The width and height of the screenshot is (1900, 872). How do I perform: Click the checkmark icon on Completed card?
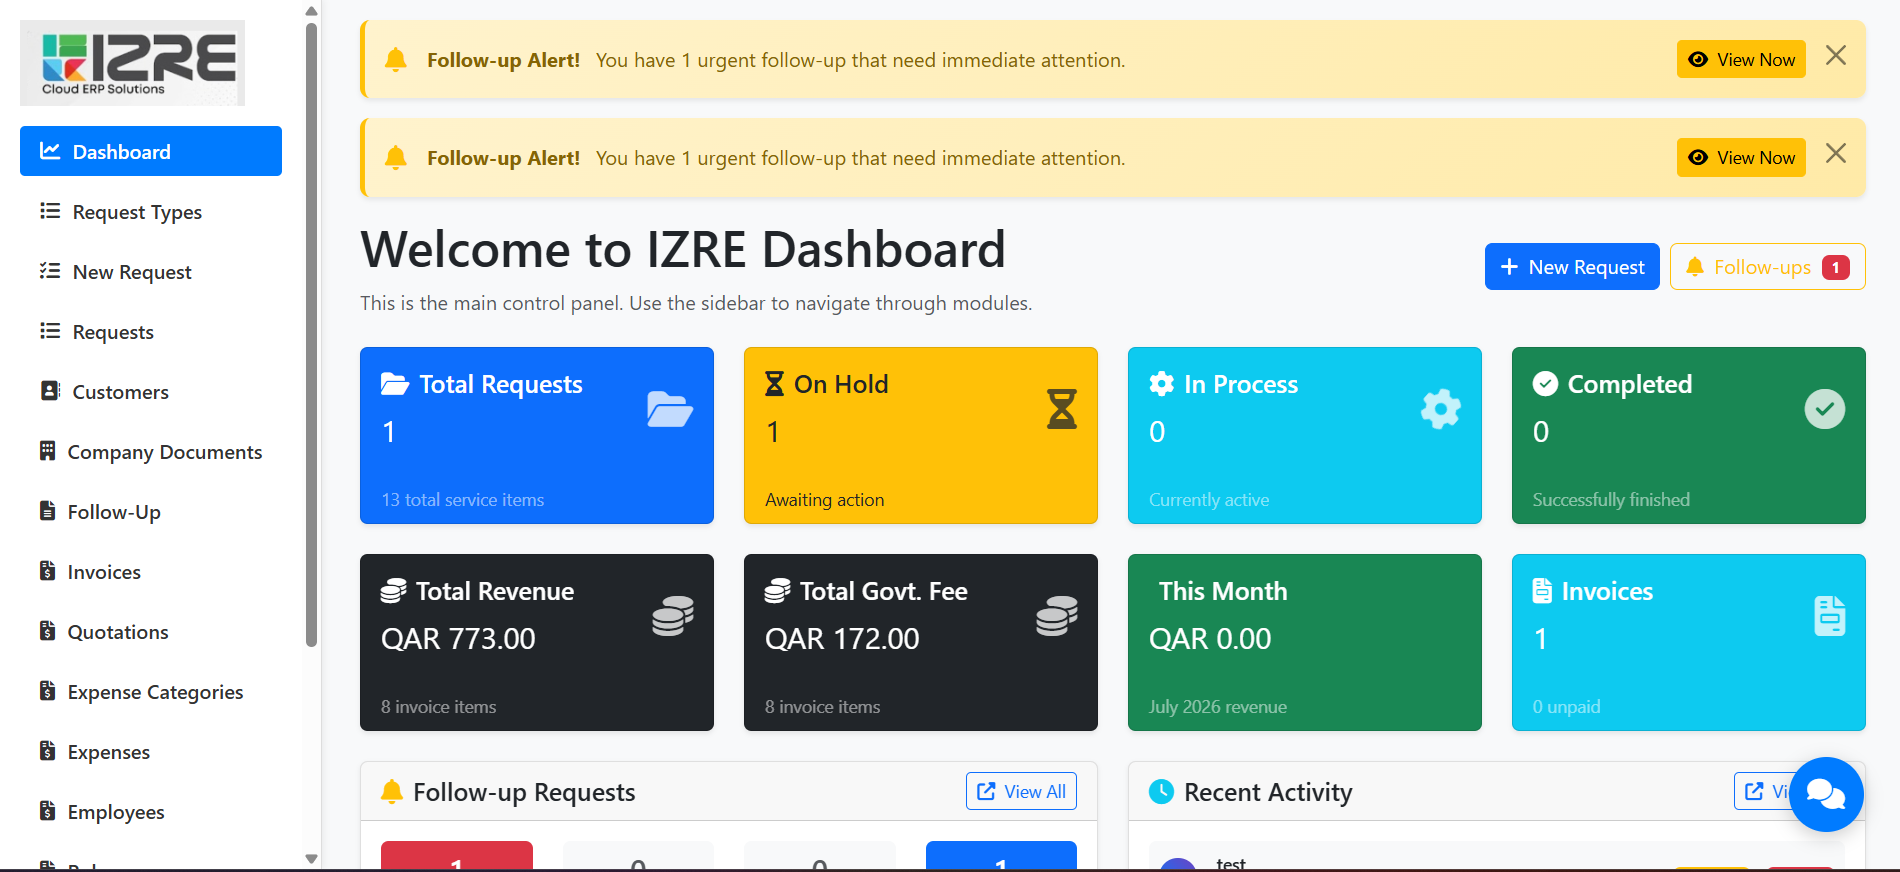tap(1825, 409)
